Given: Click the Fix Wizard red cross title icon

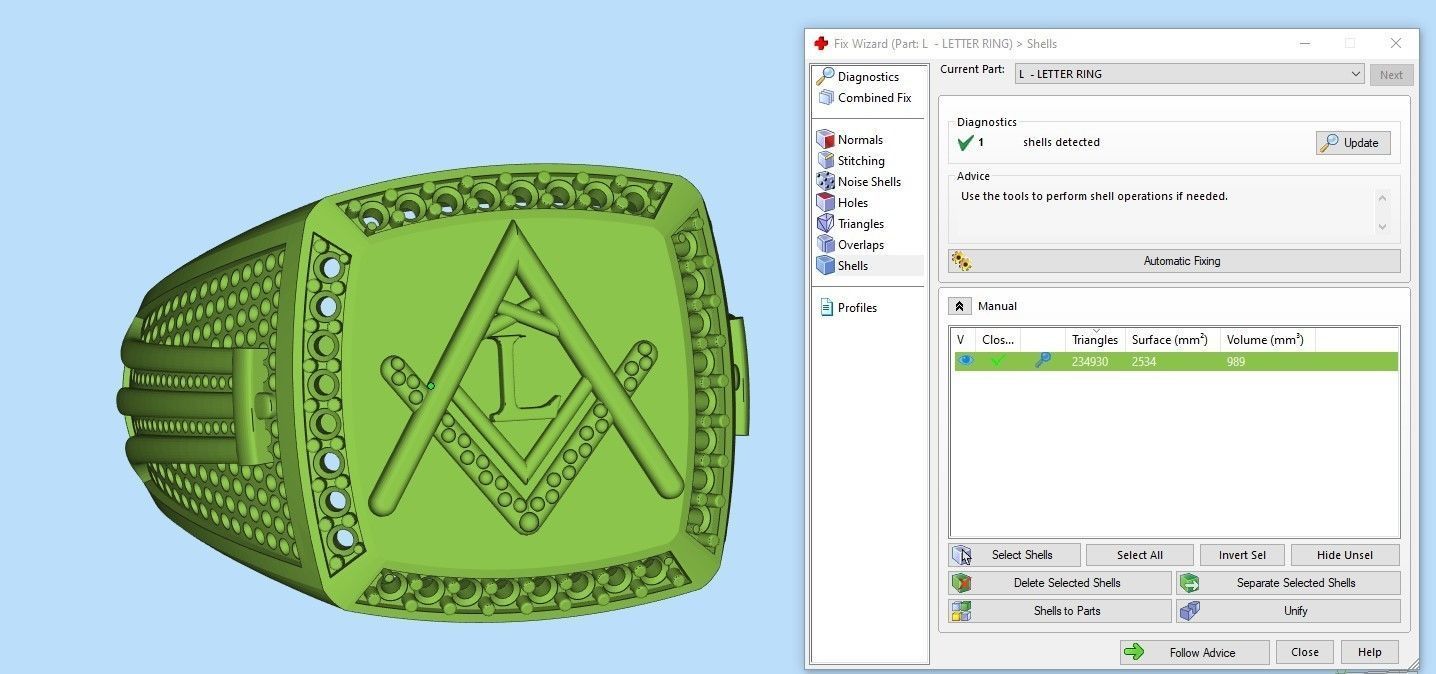Looking at the screenshot, I should pos(821,43).
